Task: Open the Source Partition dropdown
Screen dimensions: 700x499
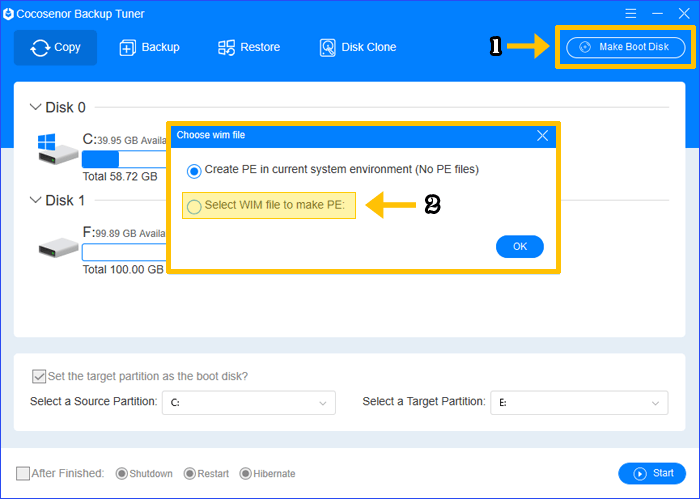Action: (249, 403)
